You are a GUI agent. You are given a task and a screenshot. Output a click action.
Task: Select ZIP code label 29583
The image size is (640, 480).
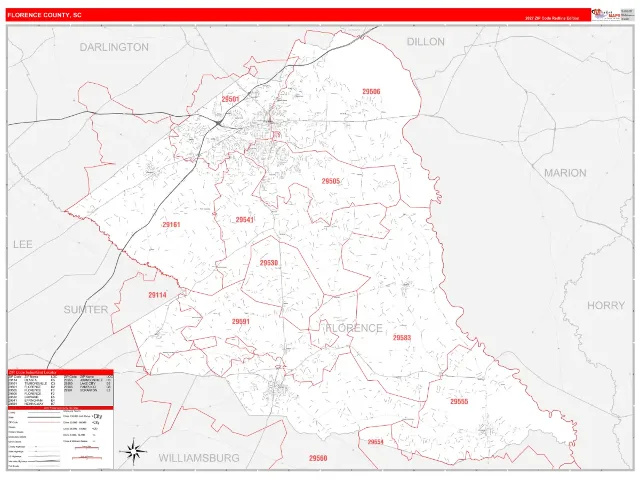coord(402,338)
